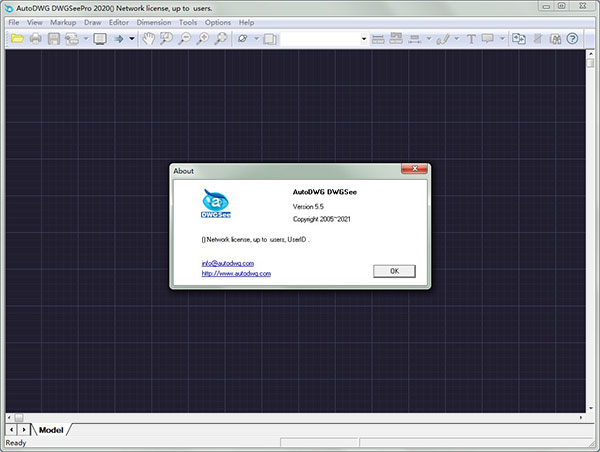This screenshot has width=600, height=452.
Task: Close the About dialog with the X
Action: [414, 168]
